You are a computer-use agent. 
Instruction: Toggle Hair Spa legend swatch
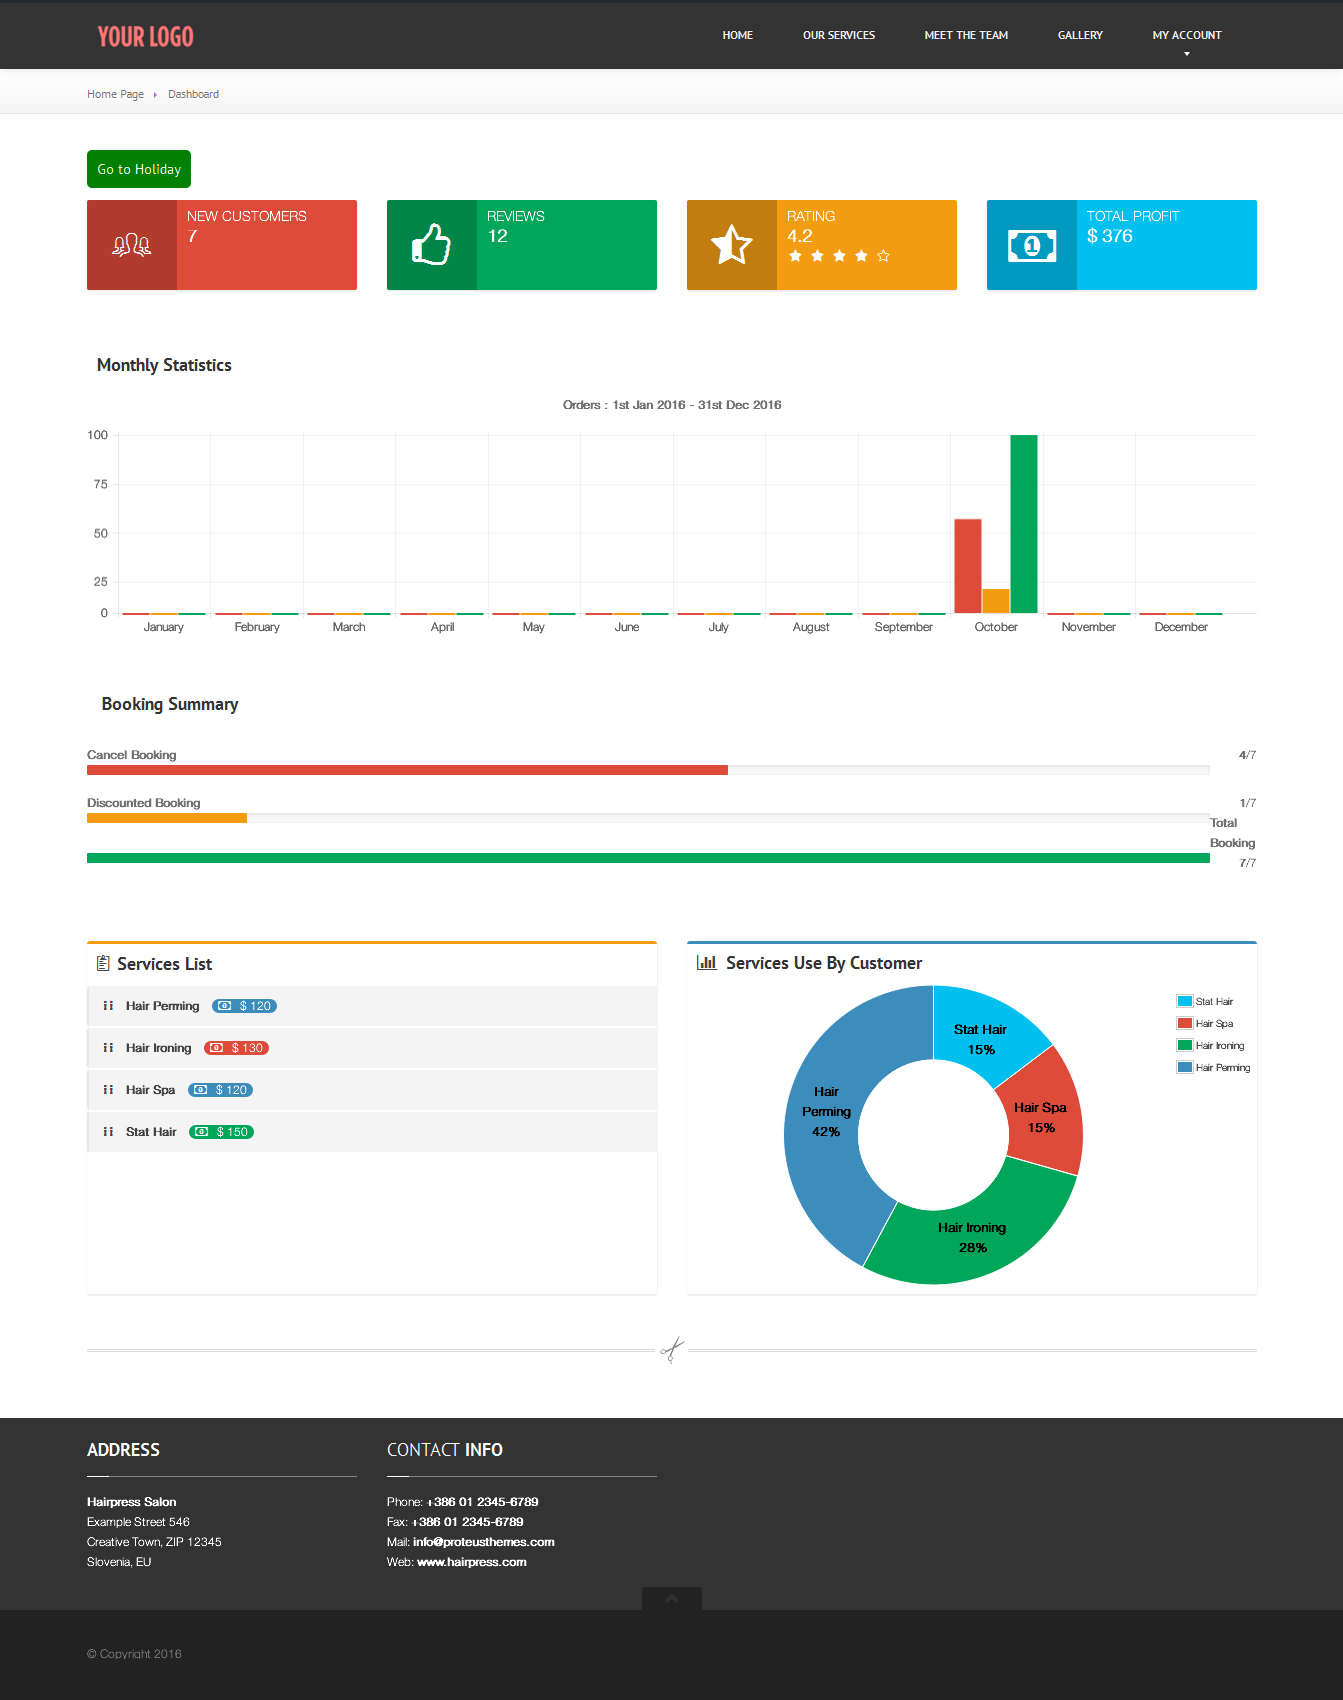click(x=1185, y=1023)
